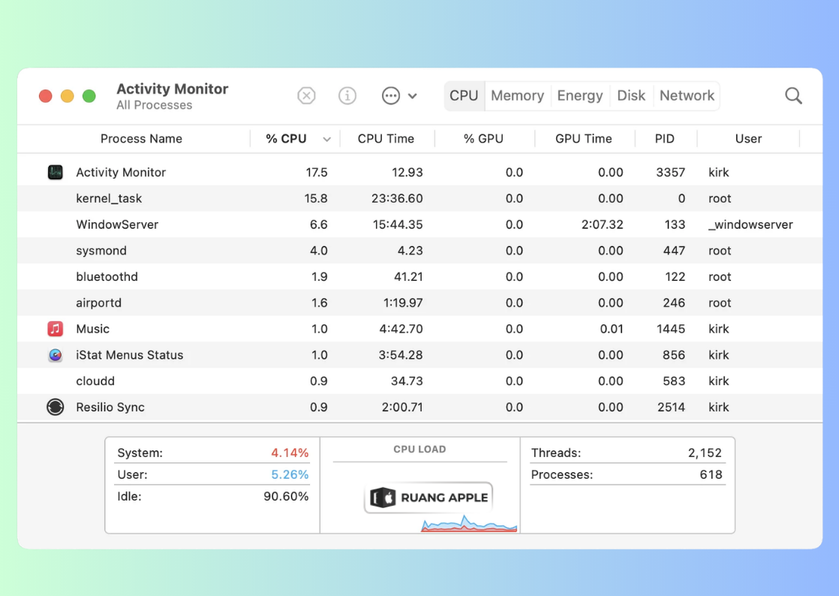The width and height of the screenshot is (839, 596).
Task: Sort processes by Process Name header
Action: coord(141,139)
